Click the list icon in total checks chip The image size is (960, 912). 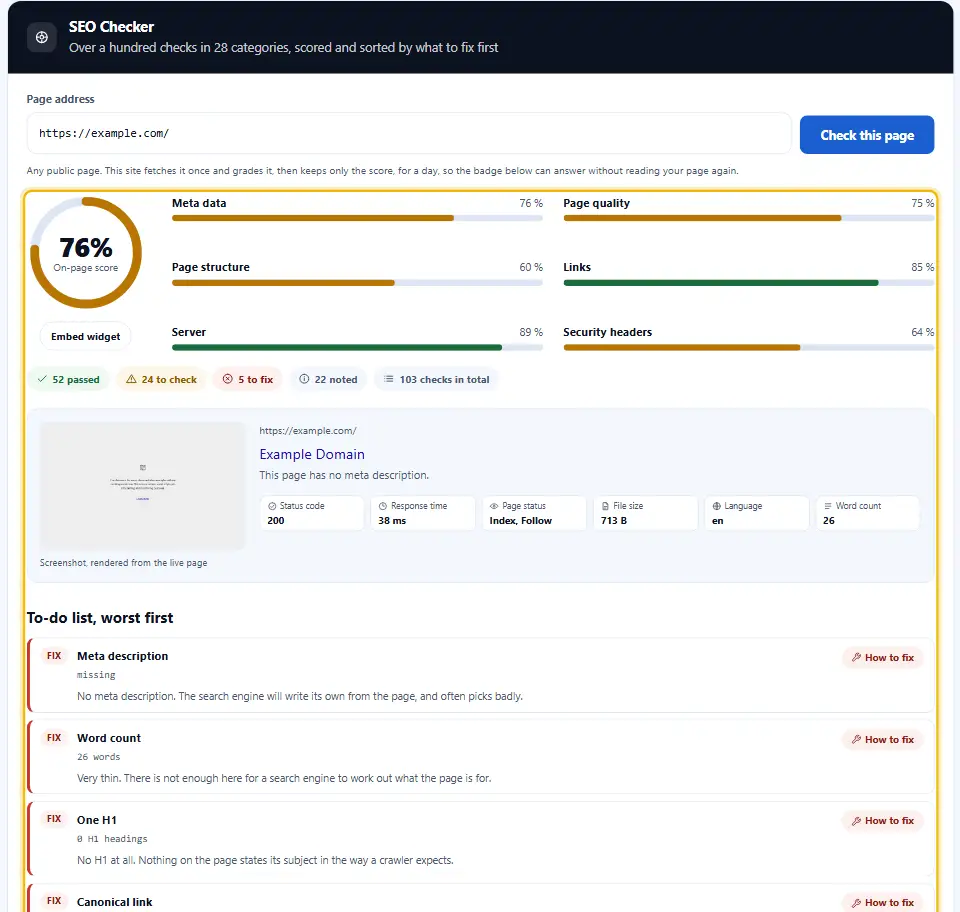(x=388, y=379)
